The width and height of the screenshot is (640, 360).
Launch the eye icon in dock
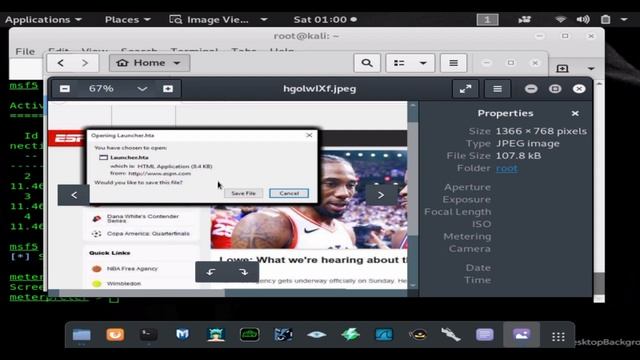(316, 335)
